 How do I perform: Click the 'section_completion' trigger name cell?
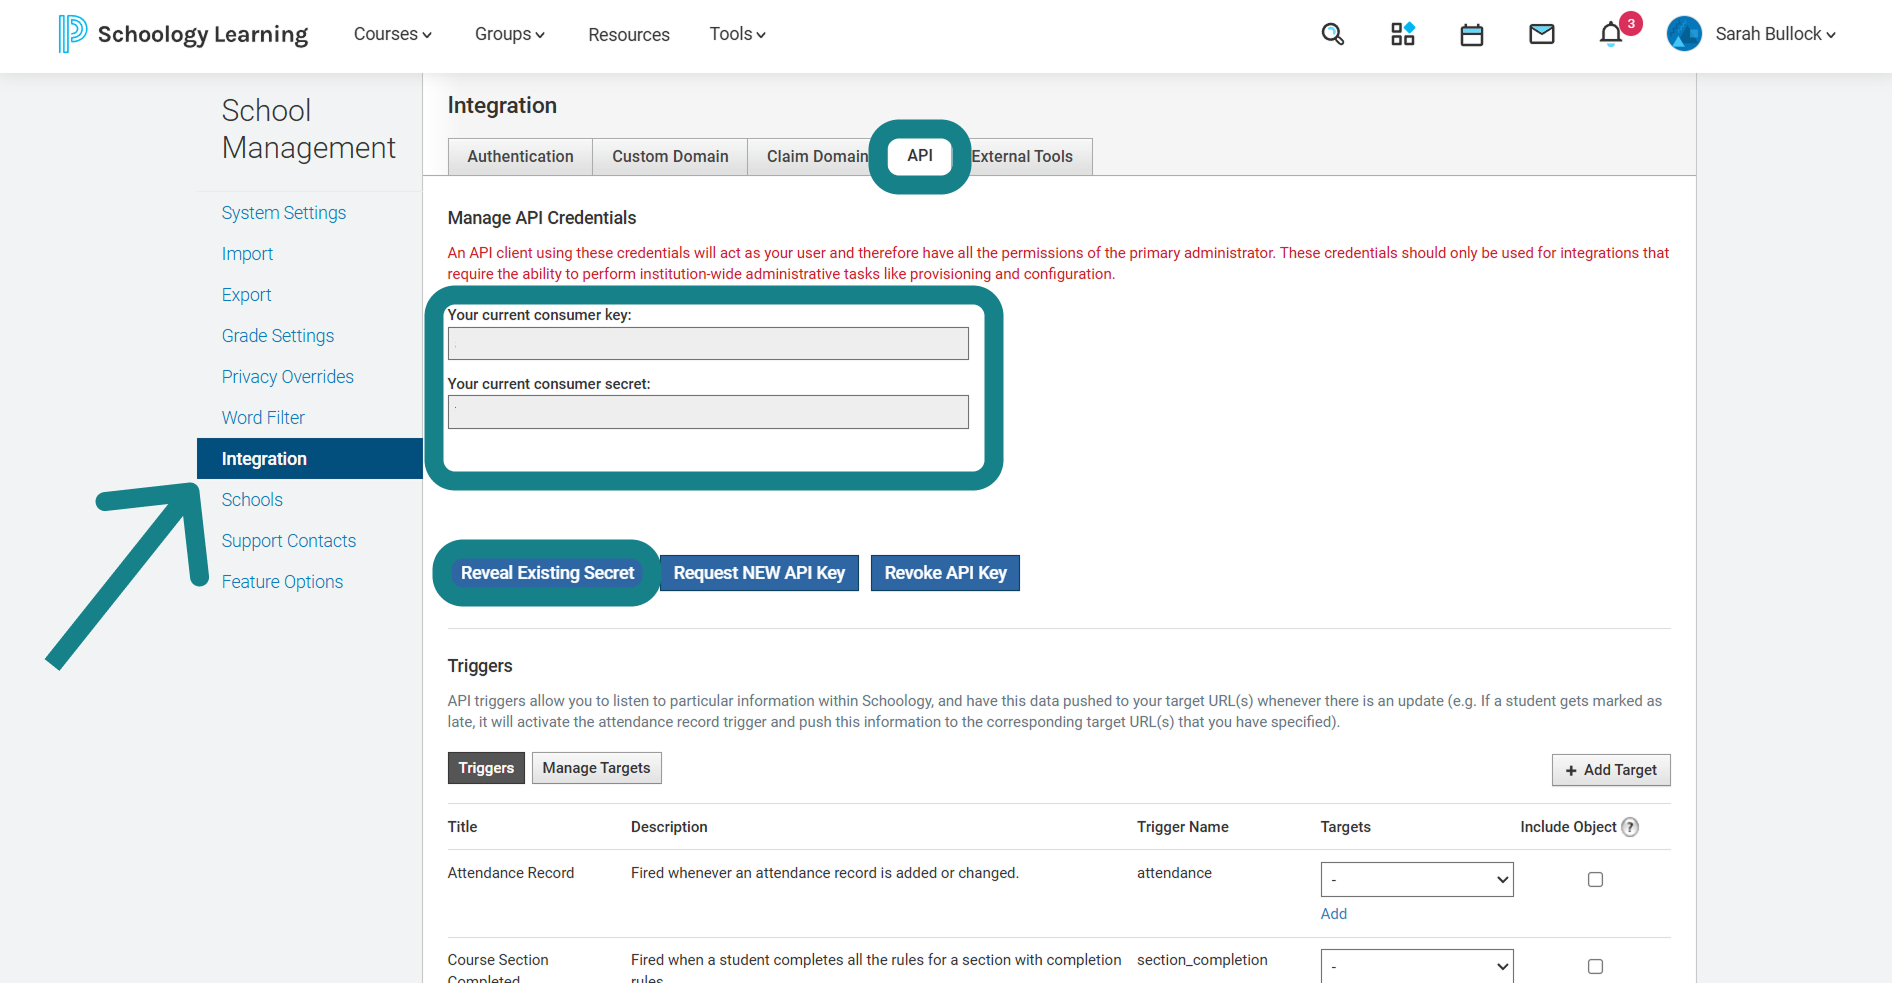tap(1202, 960)
